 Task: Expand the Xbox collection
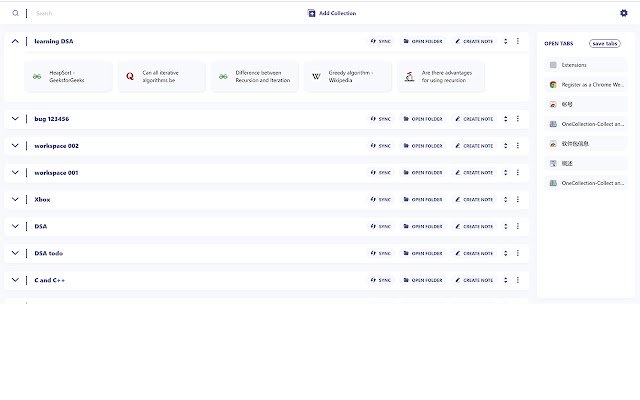coord(15,200)
